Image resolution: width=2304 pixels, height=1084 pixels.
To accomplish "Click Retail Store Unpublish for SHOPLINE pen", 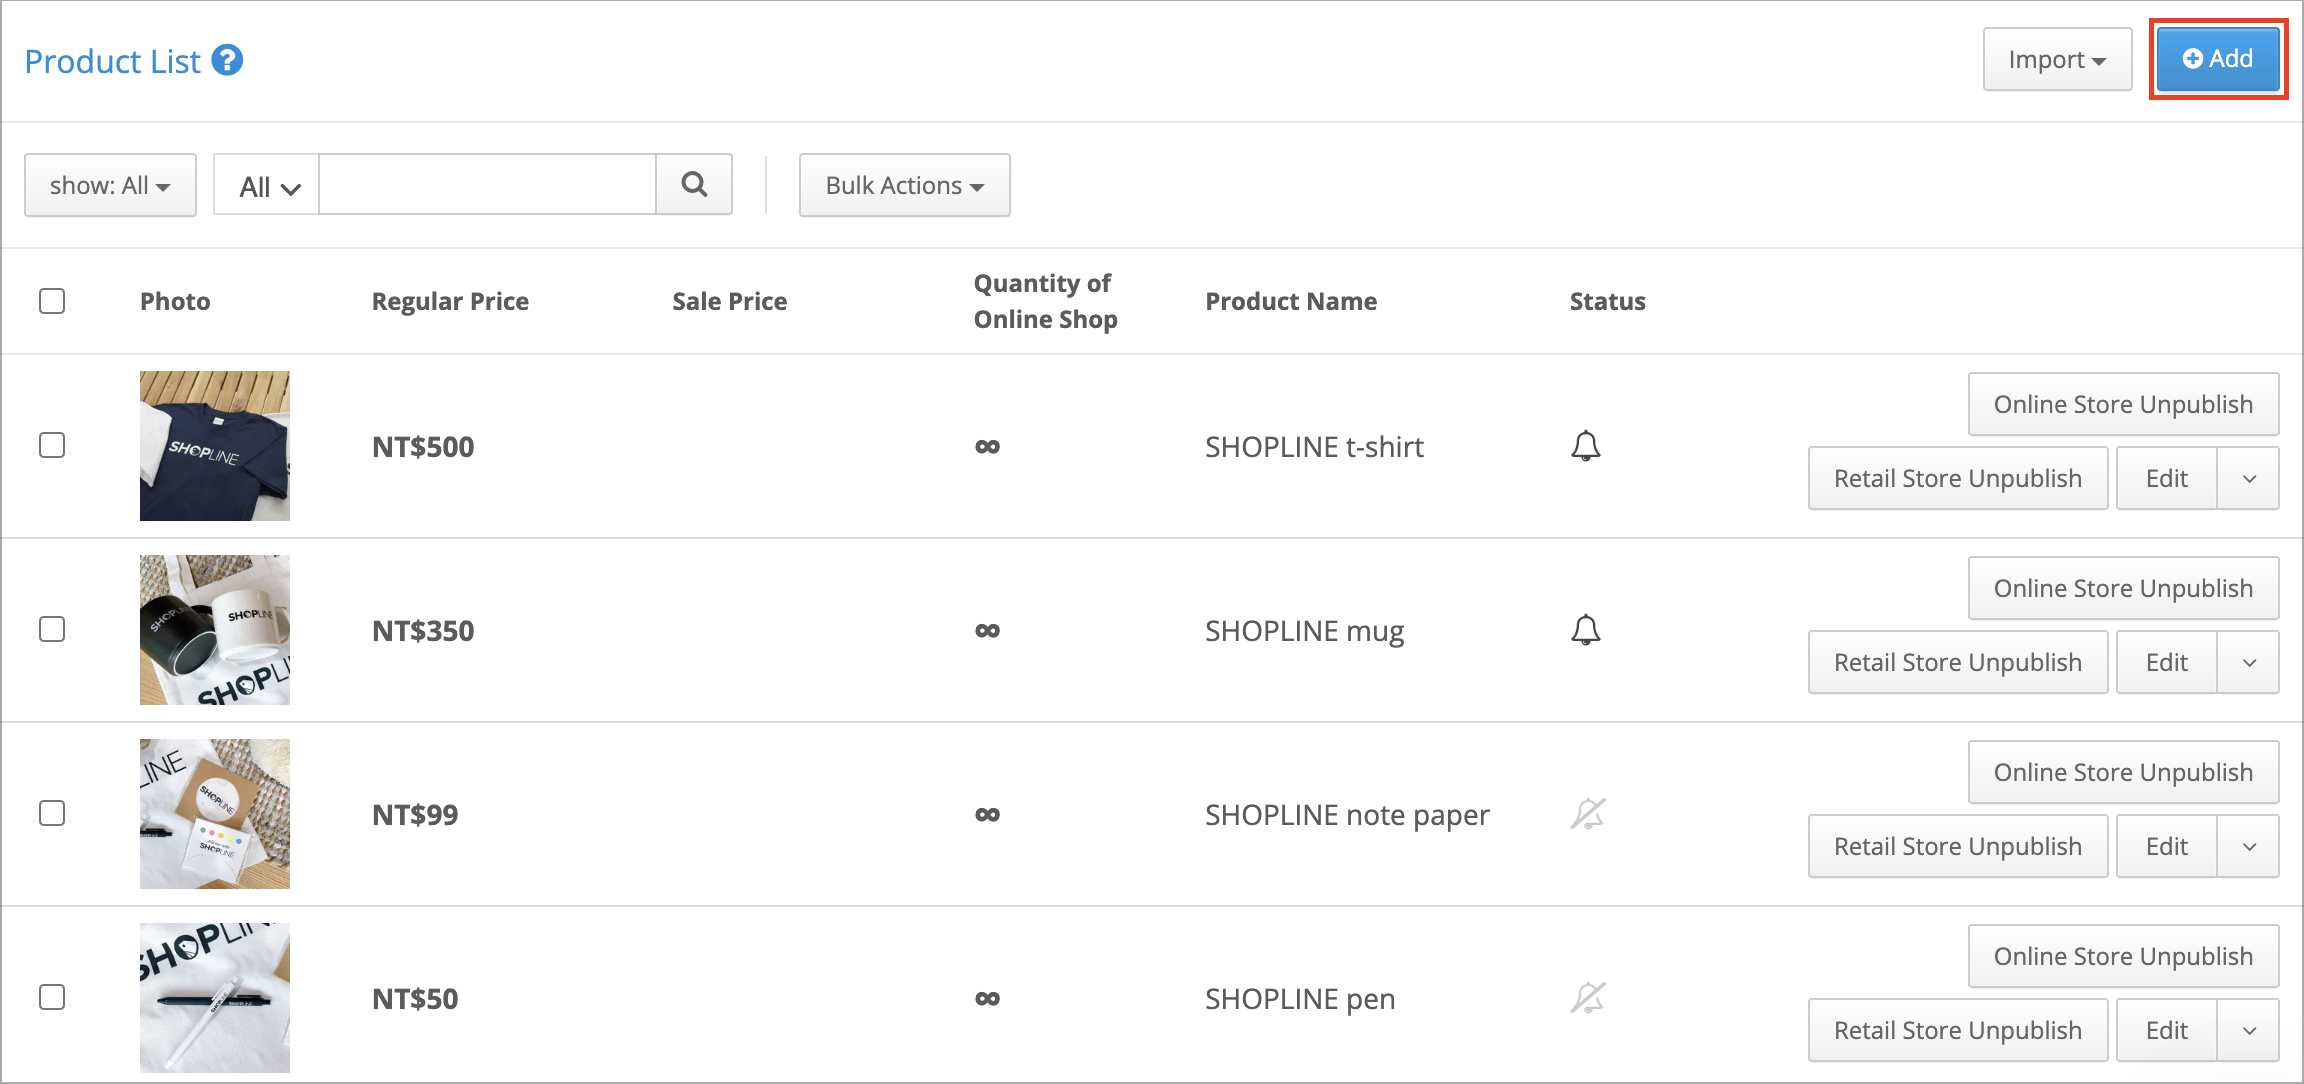I will point(1958,1030).
